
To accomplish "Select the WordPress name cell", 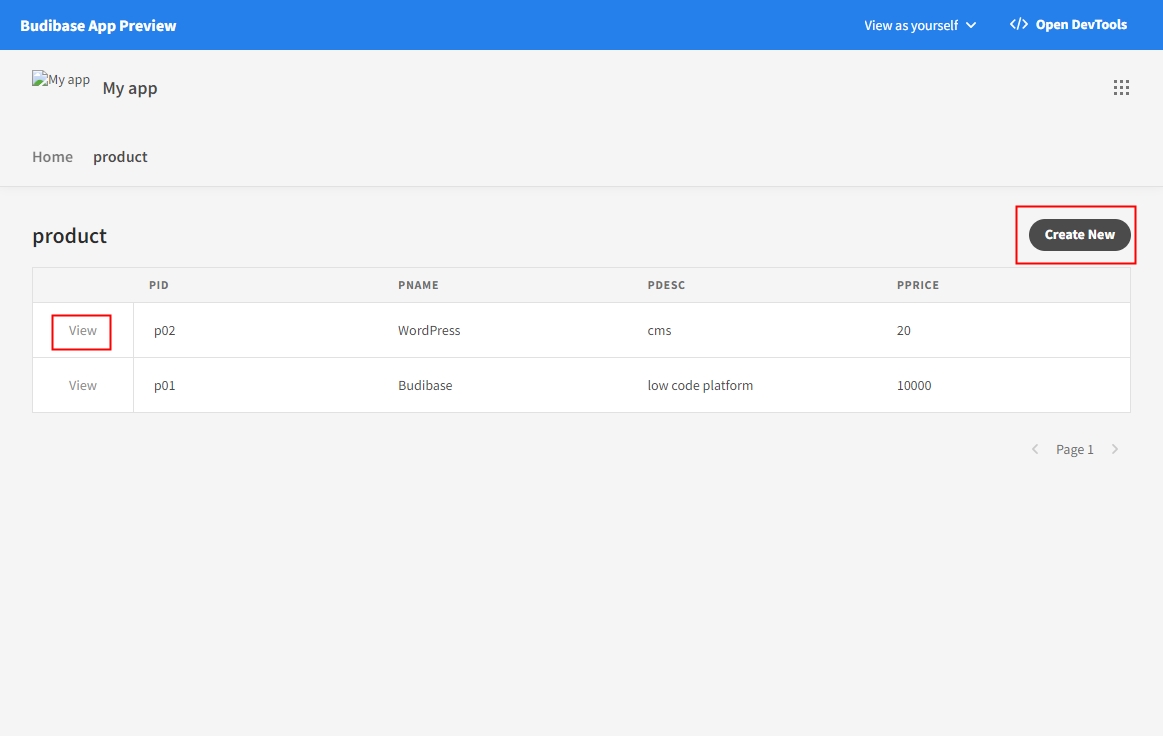I will tap(429, 331).
